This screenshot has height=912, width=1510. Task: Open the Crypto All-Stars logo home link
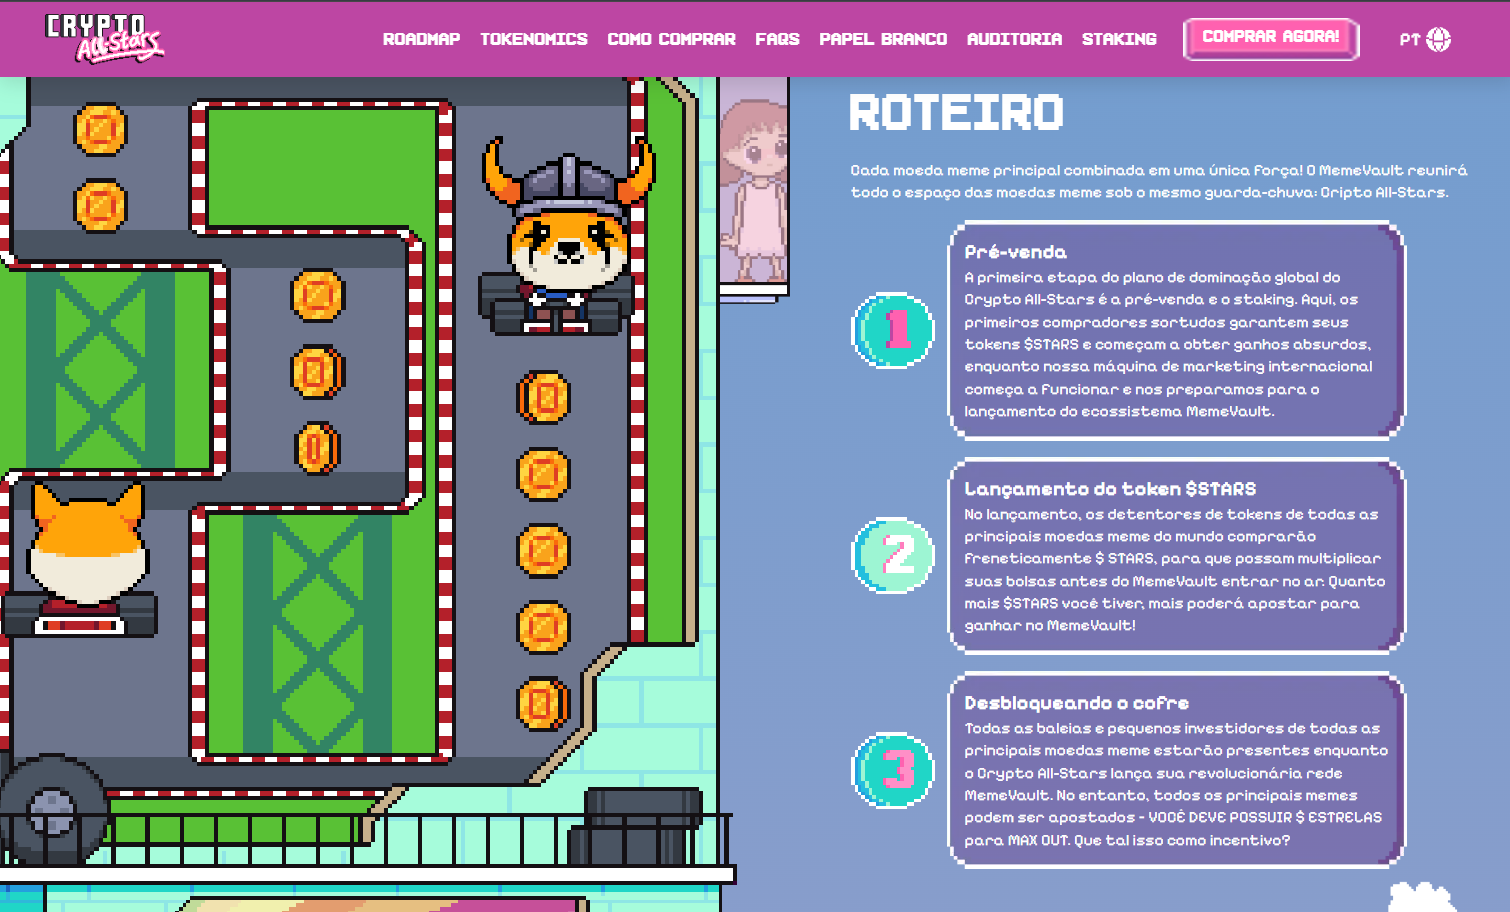104,38
